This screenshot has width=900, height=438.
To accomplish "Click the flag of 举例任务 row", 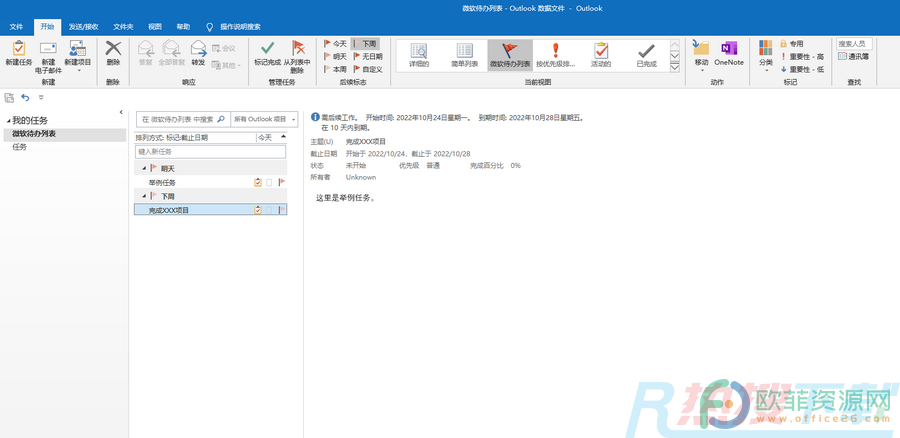I will tap(281, 183).
